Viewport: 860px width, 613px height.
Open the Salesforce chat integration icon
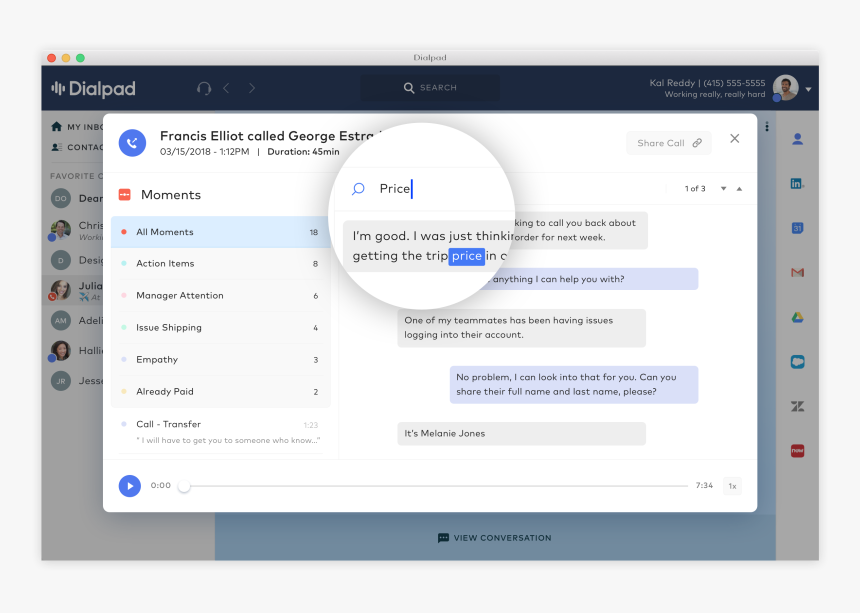(797, 362)
